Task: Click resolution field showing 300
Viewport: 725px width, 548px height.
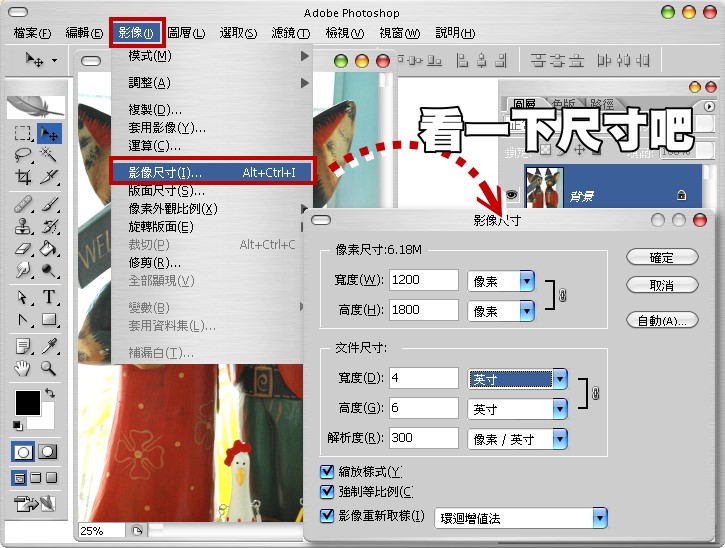Action: coord(424,438)
